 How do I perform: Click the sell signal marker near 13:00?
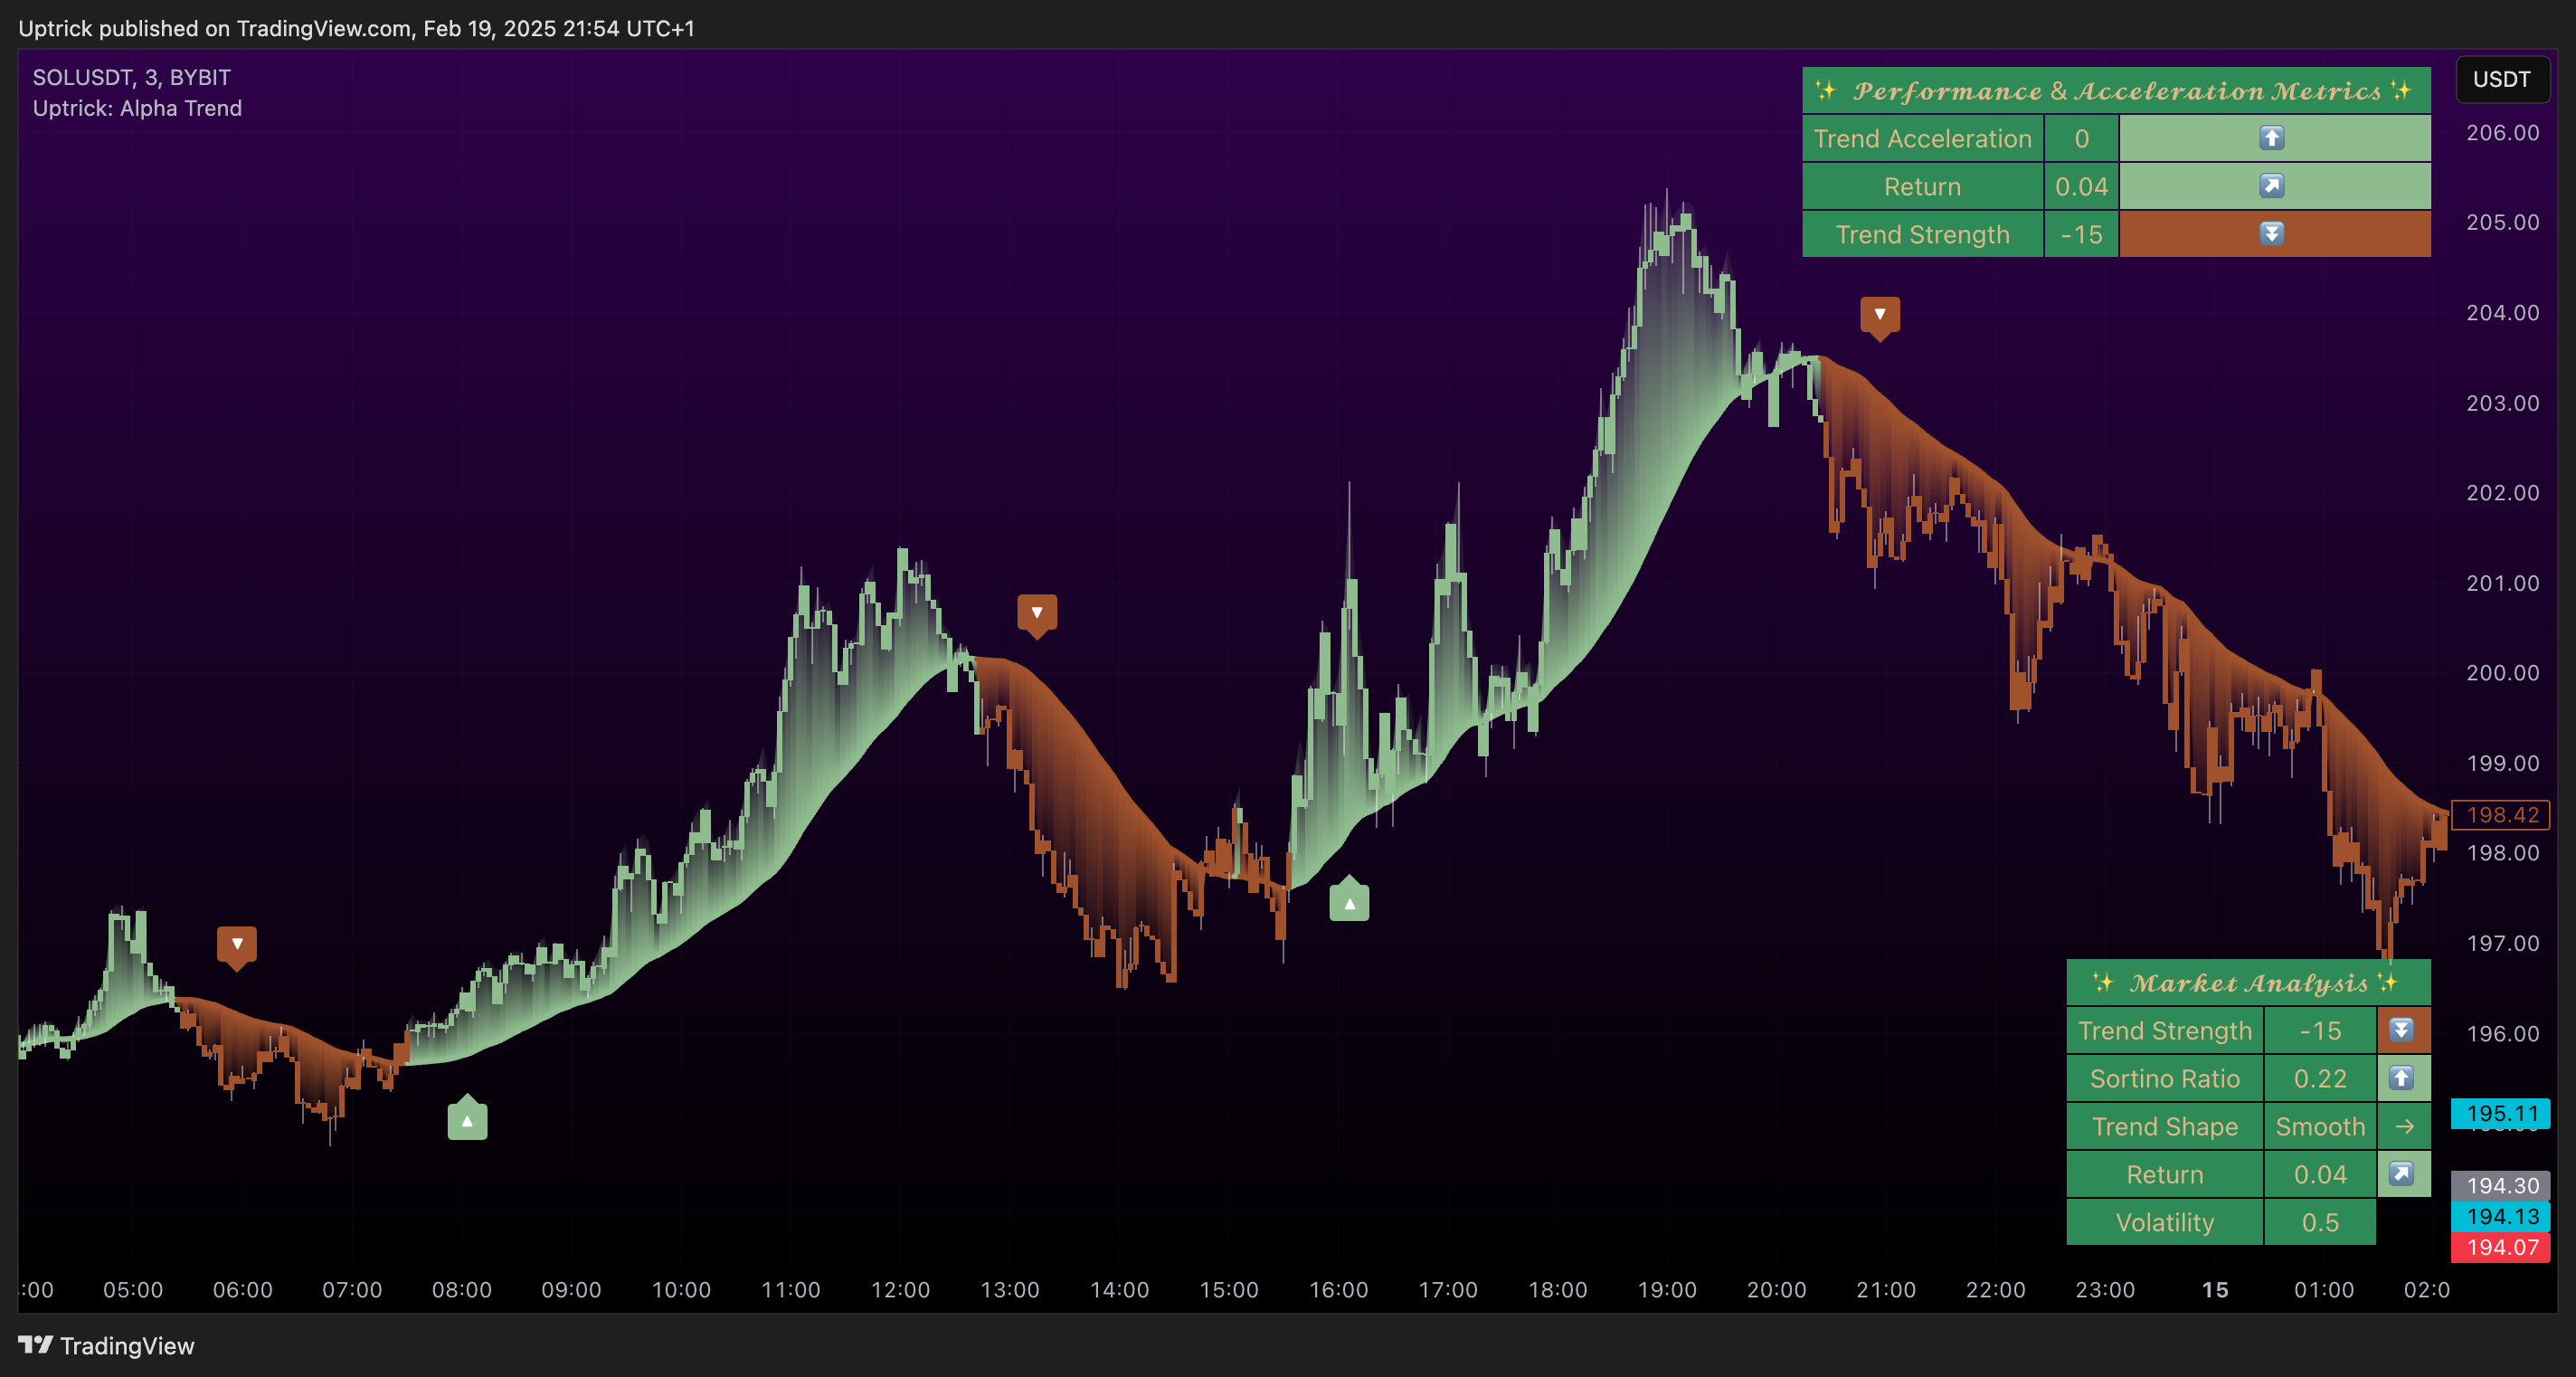[x=1037, y=615]
